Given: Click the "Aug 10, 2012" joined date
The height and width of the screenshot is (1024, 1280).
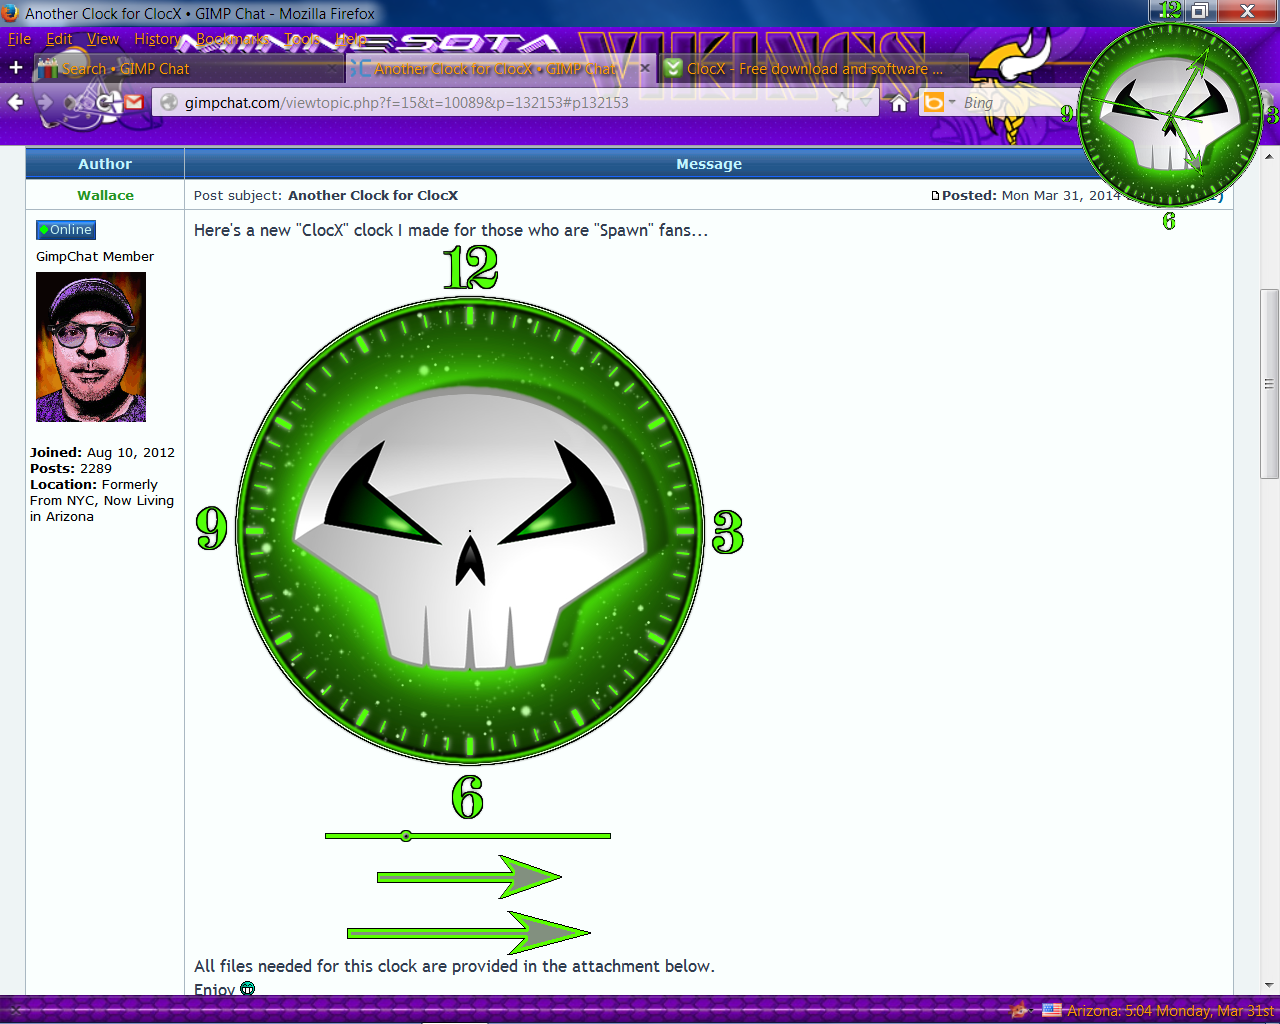Looking at the screenshot, I should click(x=131, y=453).
